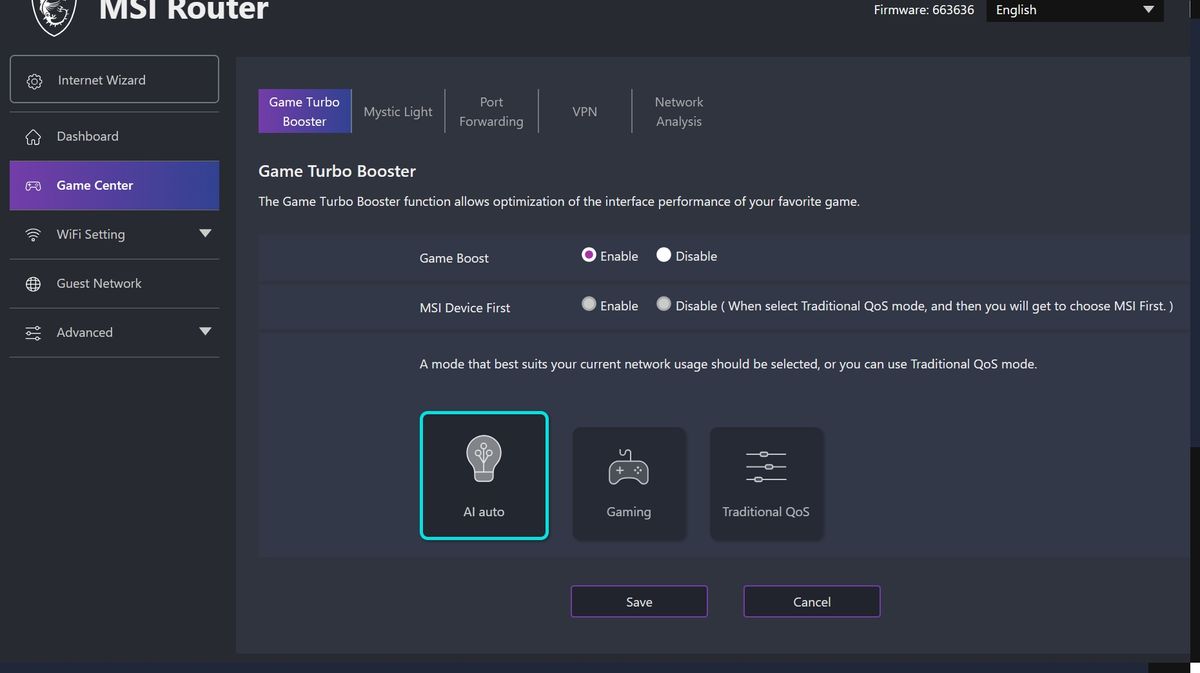Switch to the Game Turbo Booster tab
The image size is (1200, 673).
(x=304, y=111)
